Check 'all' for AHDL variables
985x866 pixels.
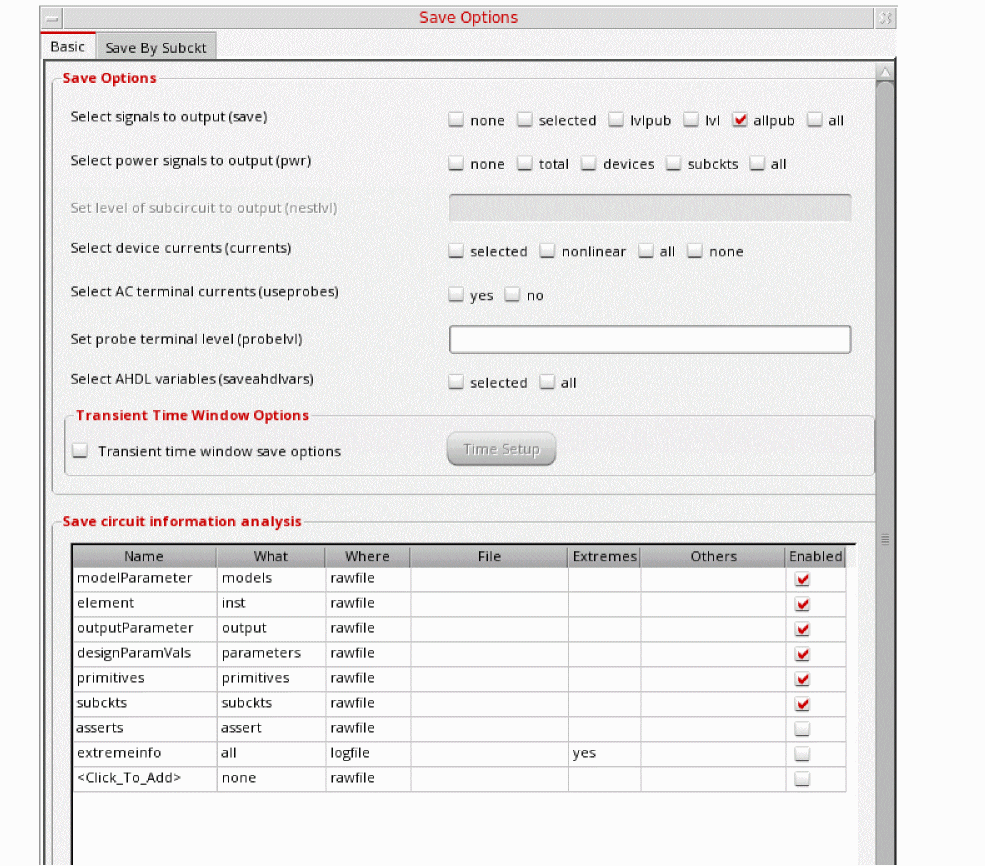[x=548, y=382]
